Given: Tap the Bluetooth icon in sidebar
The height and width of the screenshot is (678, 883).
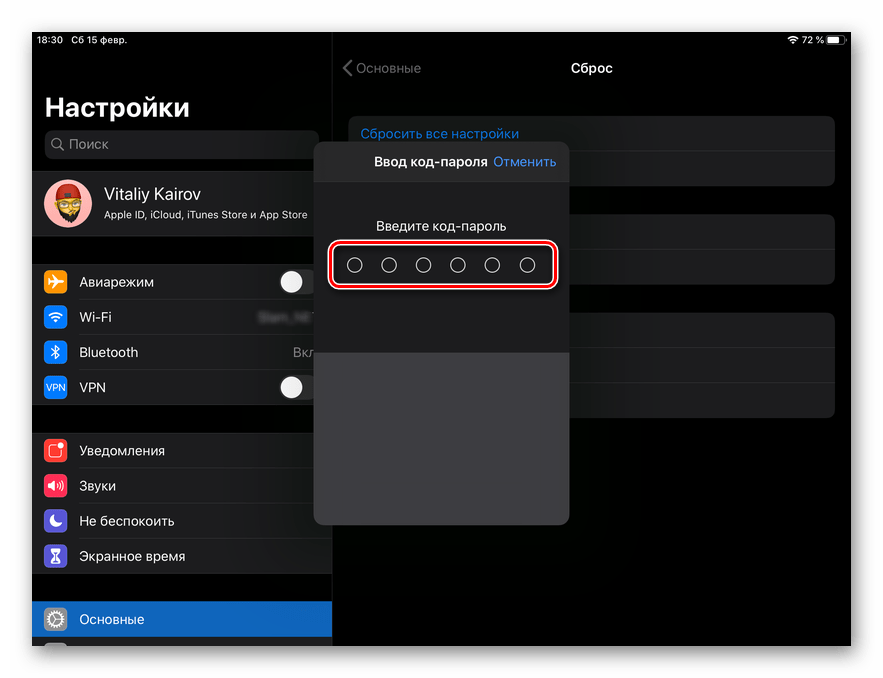Looking at the screenshot, I should pos(56,352).
